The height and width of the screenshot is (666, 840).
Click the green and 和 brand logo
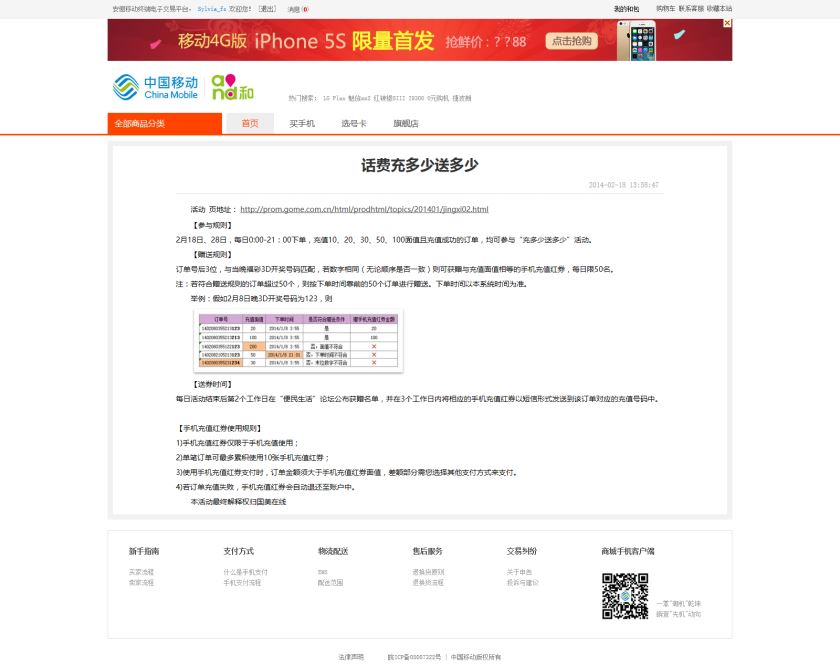(232, 87)
